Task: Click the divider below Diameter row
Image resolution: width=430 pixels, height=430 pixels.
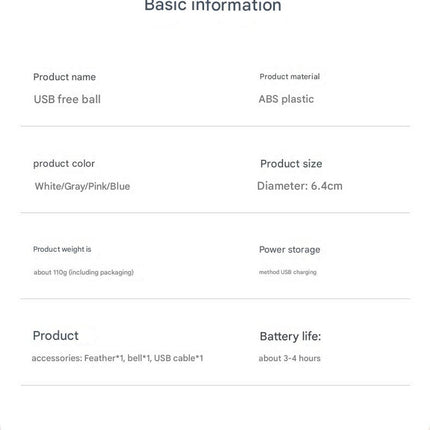Action: pos(215,212)
